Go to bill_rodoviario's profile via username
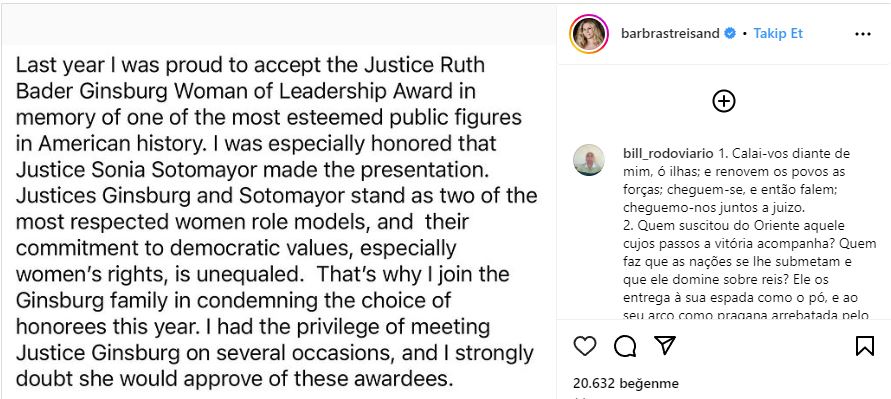 tap(666, 155)
